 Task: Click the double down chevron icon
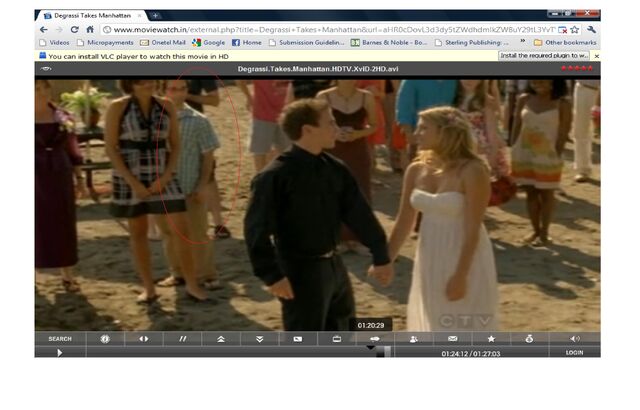pyautogui.click(x=260, y=339)
